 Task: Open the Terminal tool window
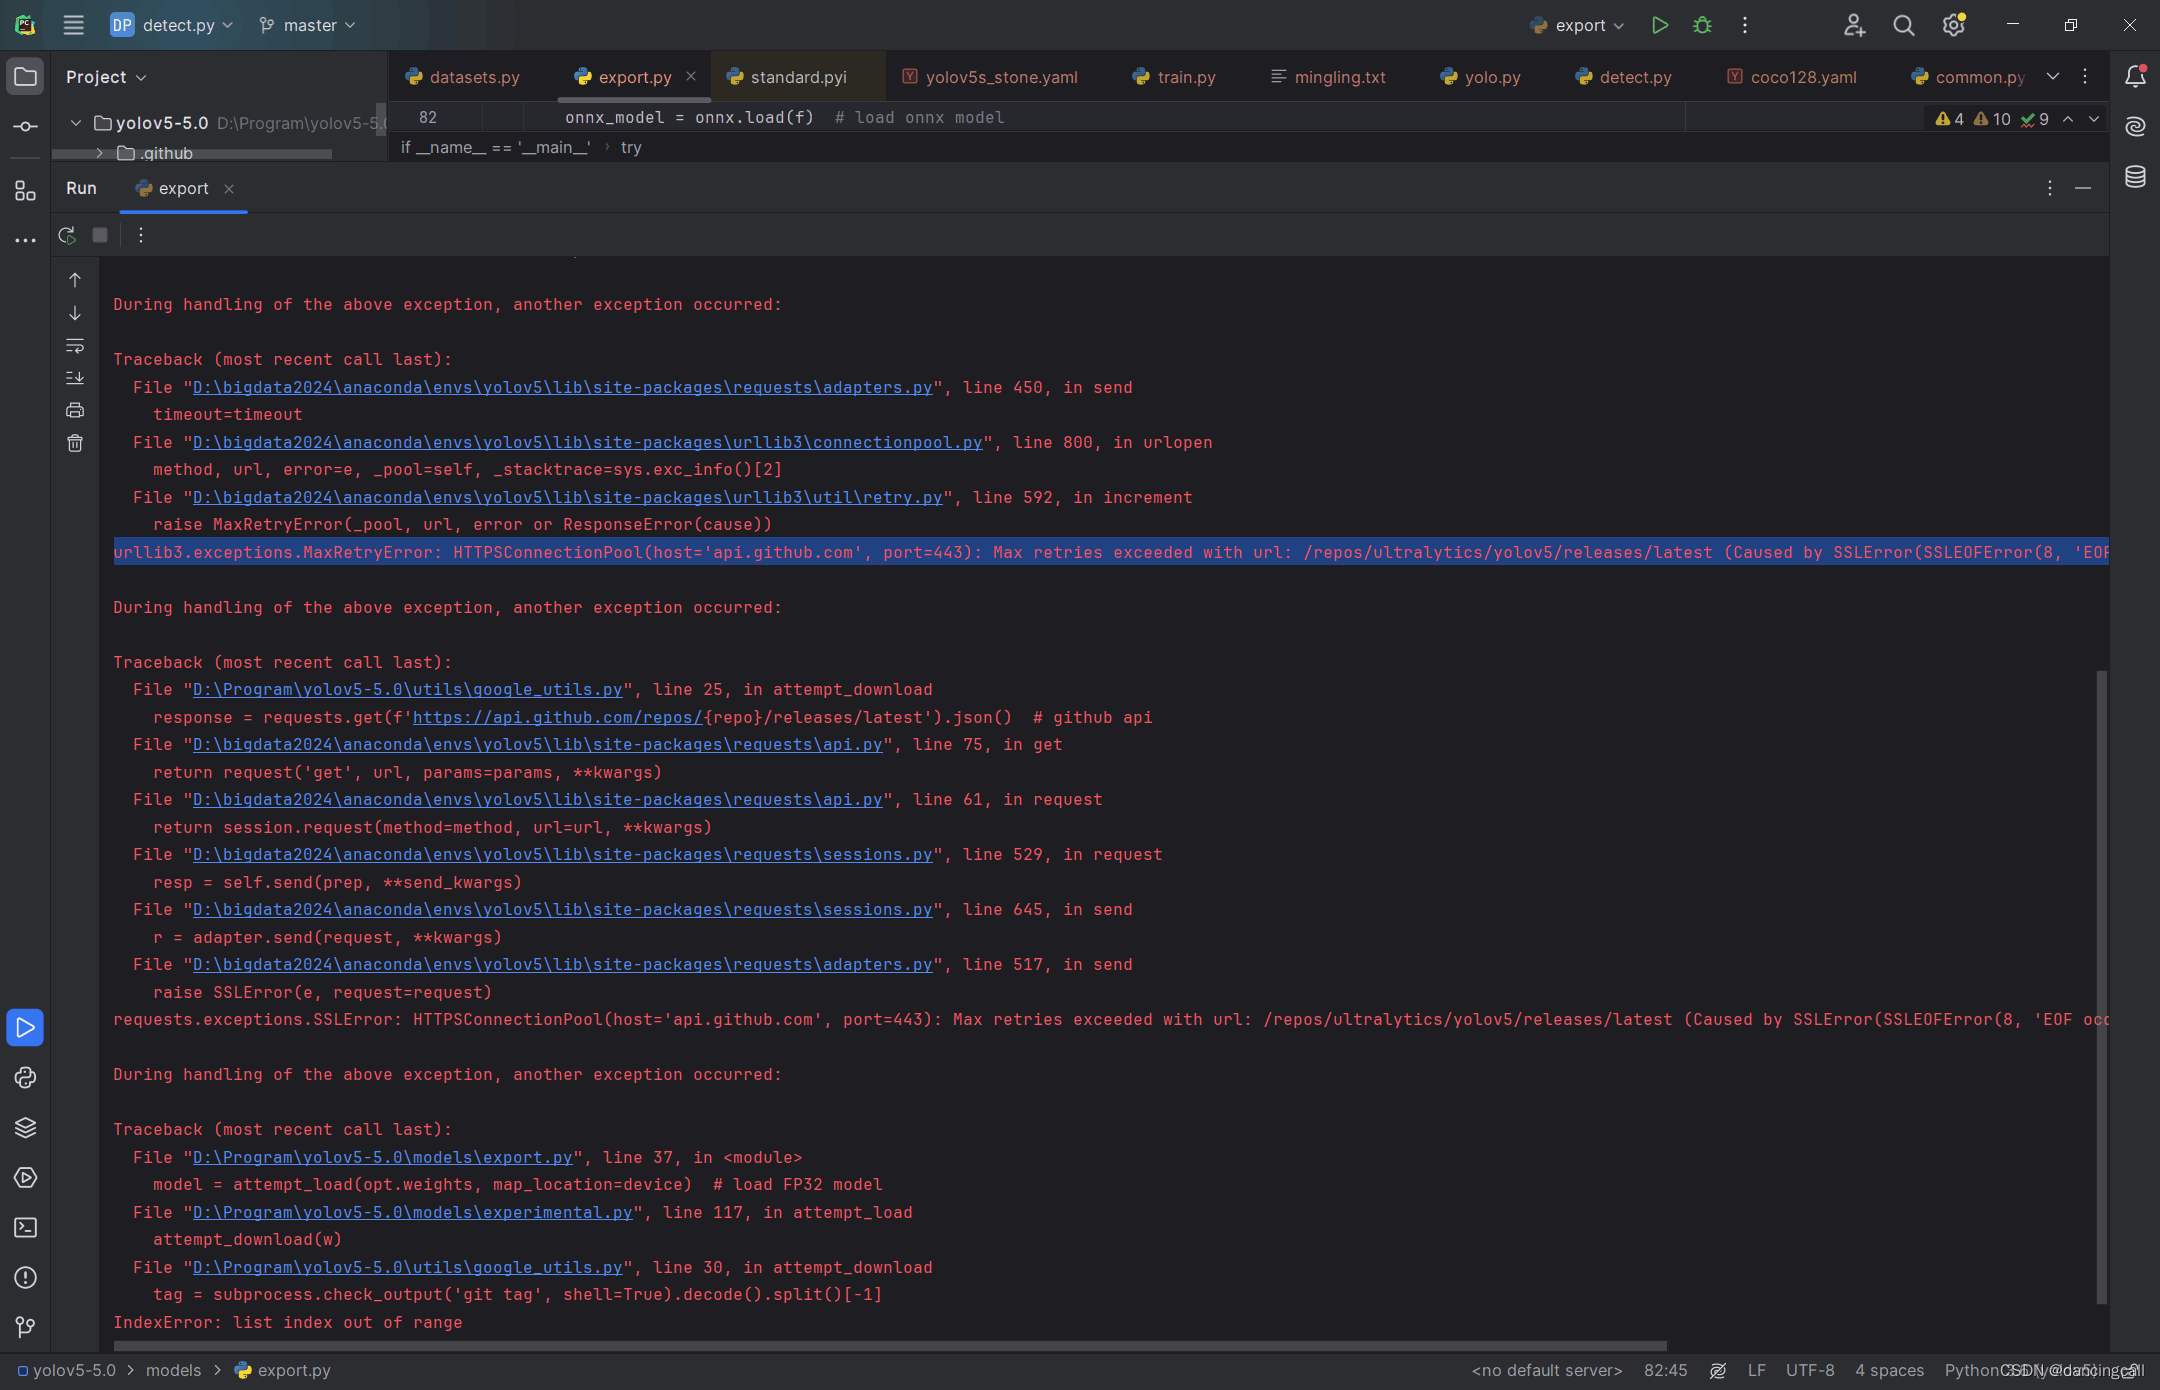(25, 1228)
